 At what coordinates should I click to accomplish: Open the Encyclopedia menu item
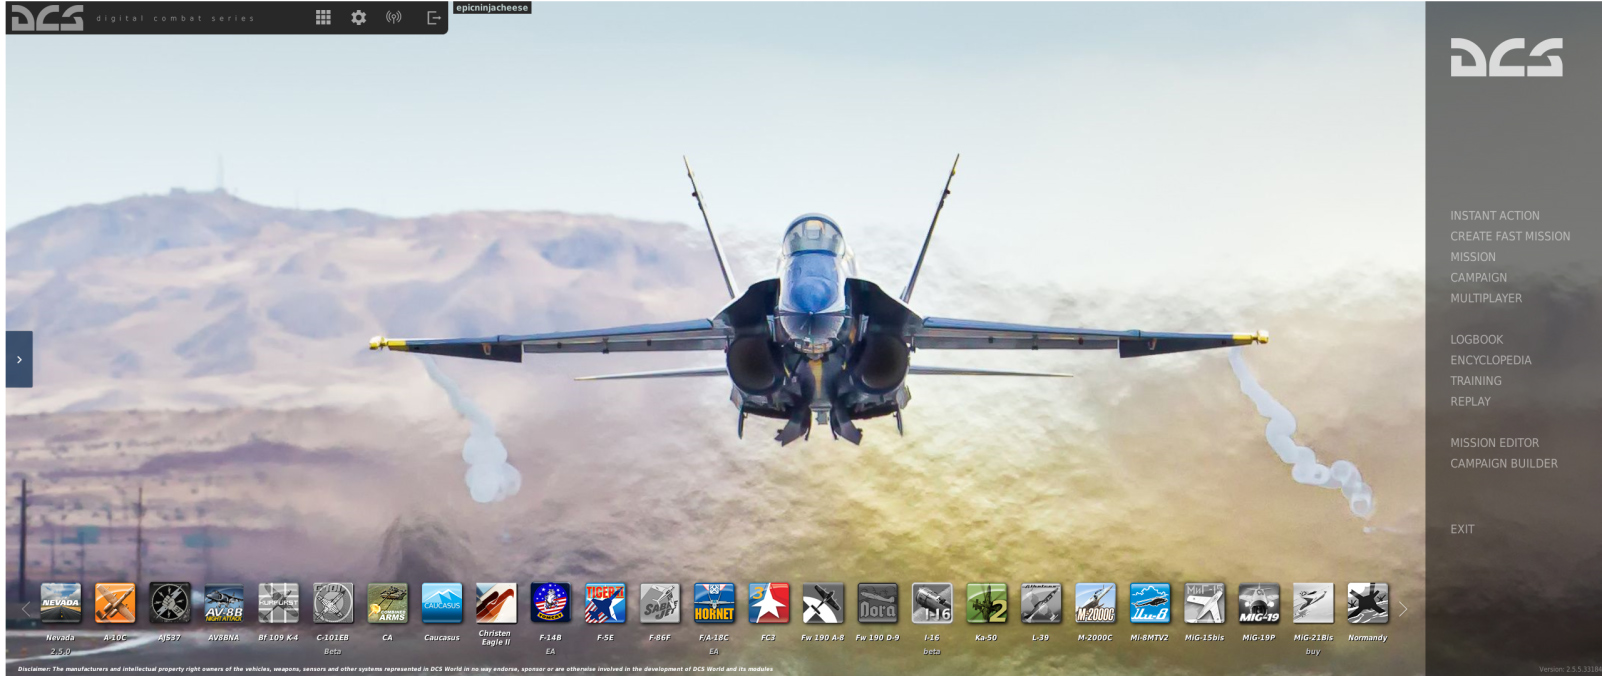(1490, 360)
